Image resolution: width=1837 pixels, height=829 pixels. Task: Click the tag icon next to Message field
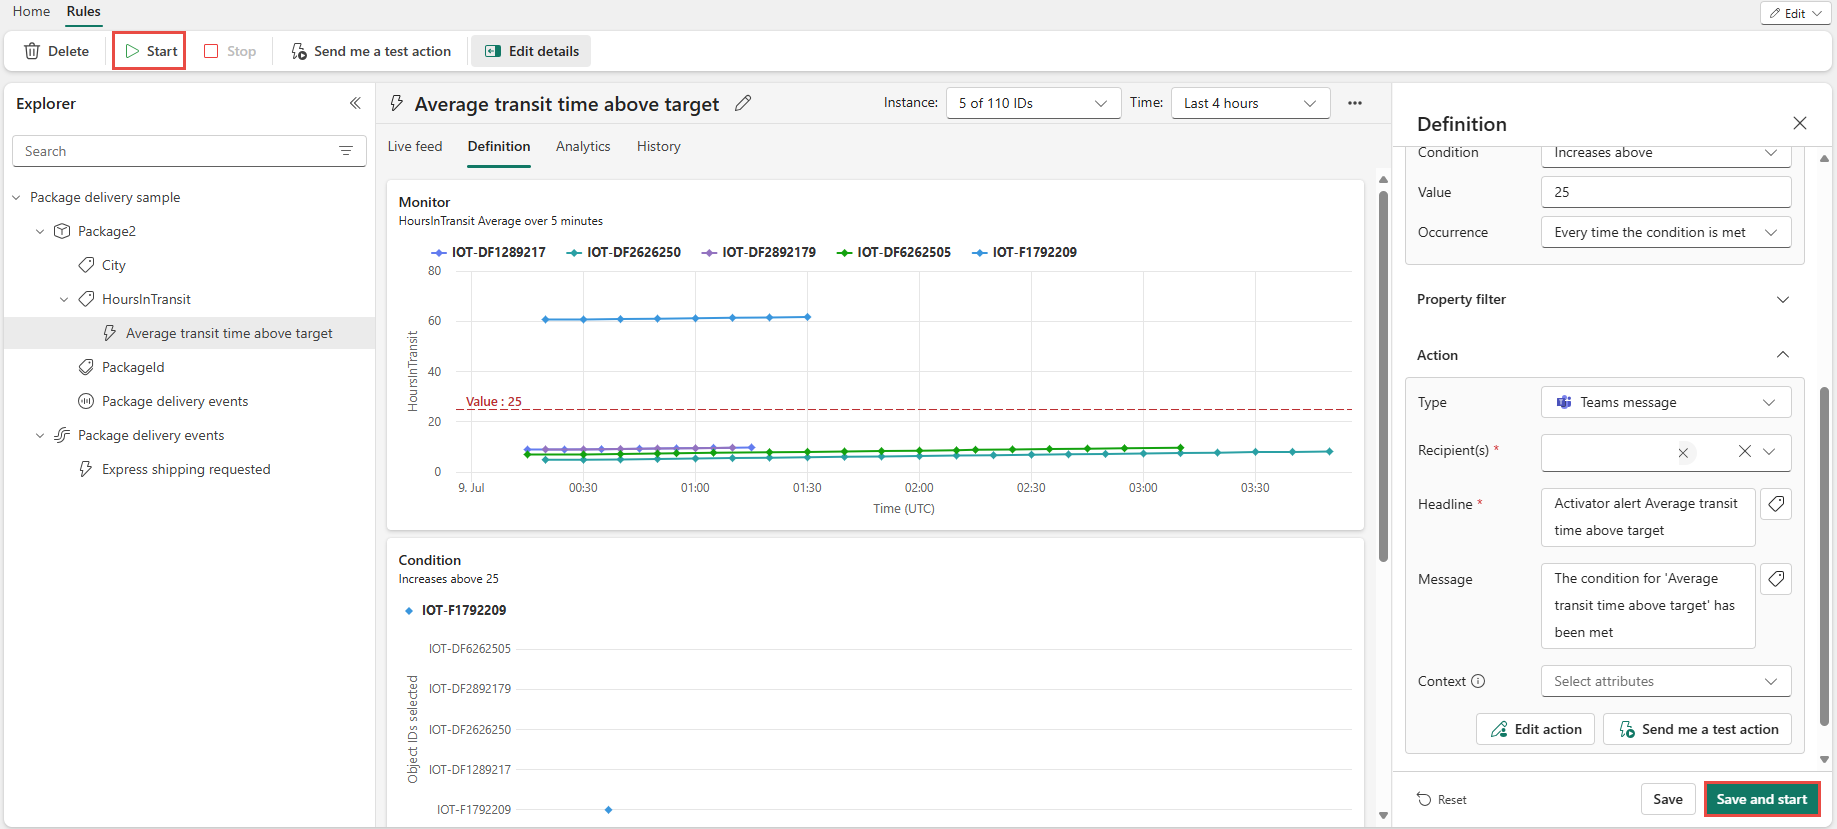point(1776,579)
